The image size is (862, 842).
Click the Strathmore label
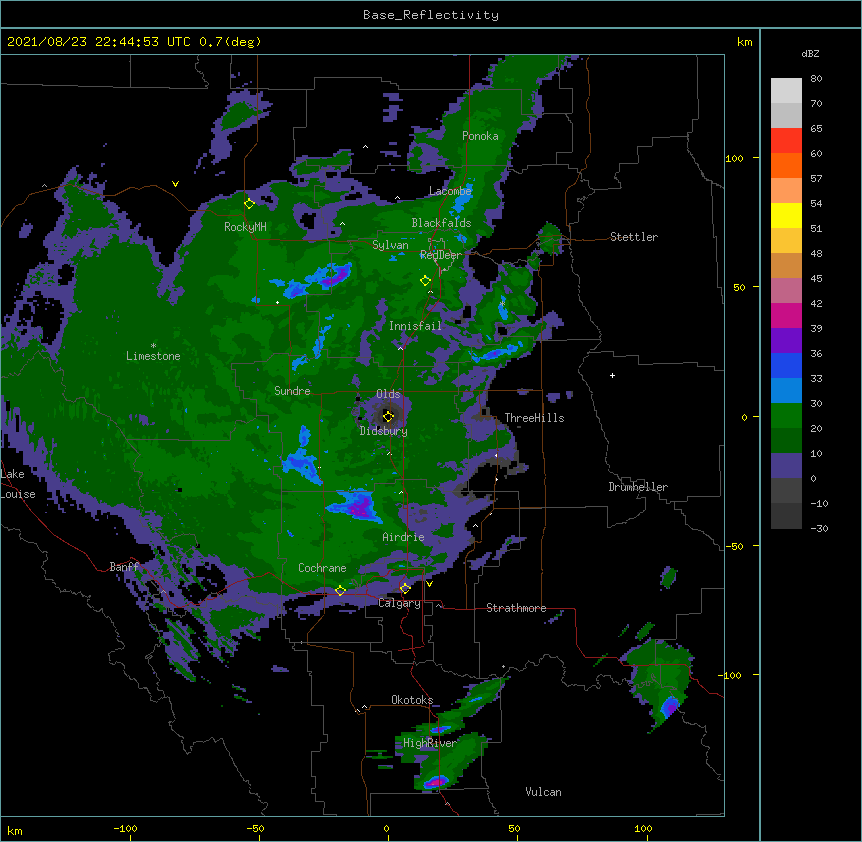tap(516, 608)
